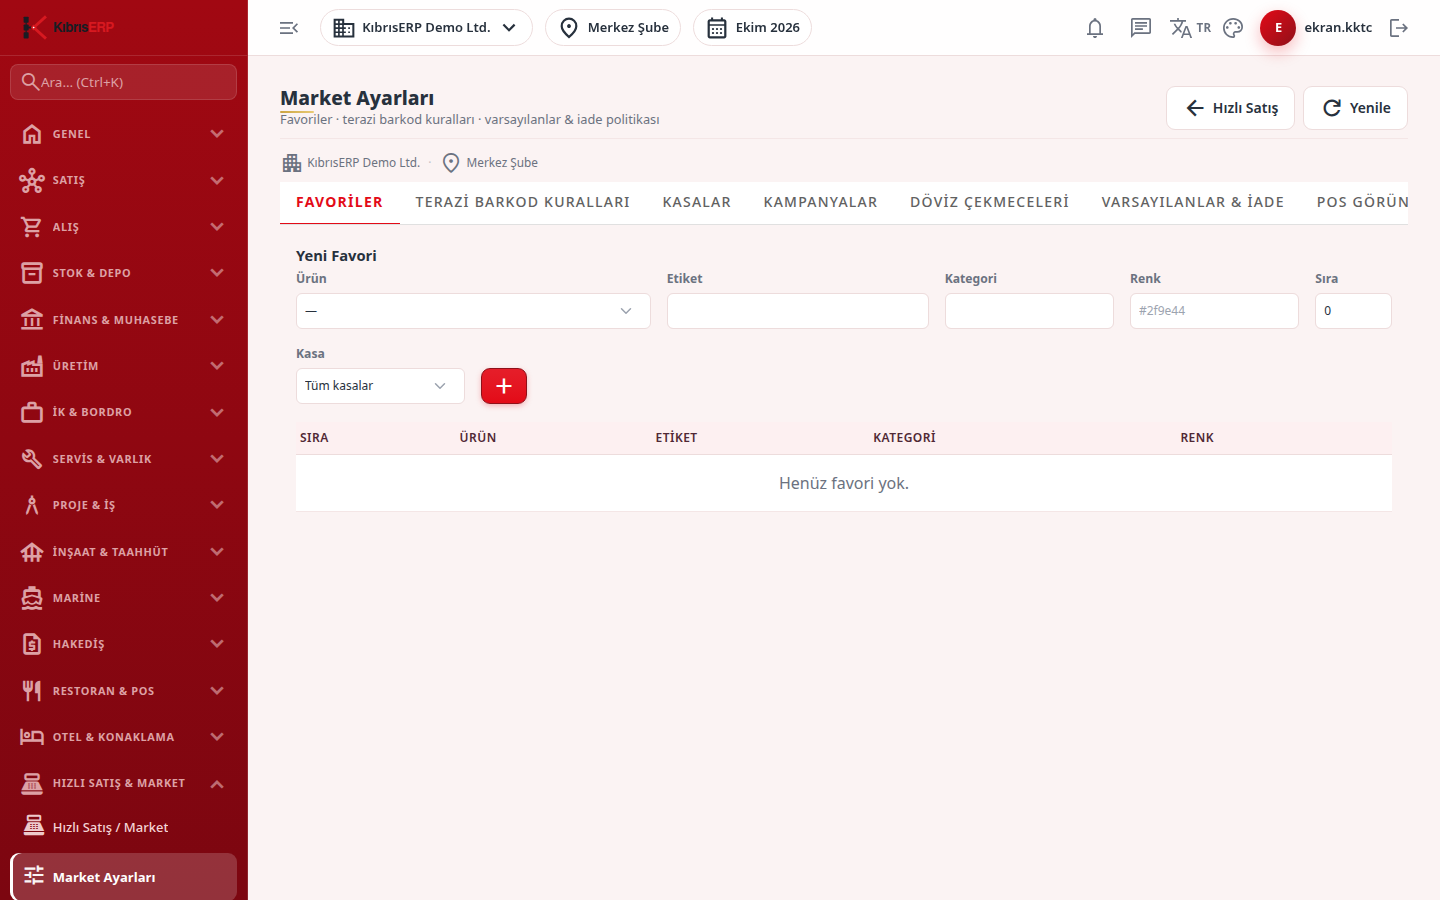
Task: Open the Ekim 2026 period picker
Action: point(752,28)
